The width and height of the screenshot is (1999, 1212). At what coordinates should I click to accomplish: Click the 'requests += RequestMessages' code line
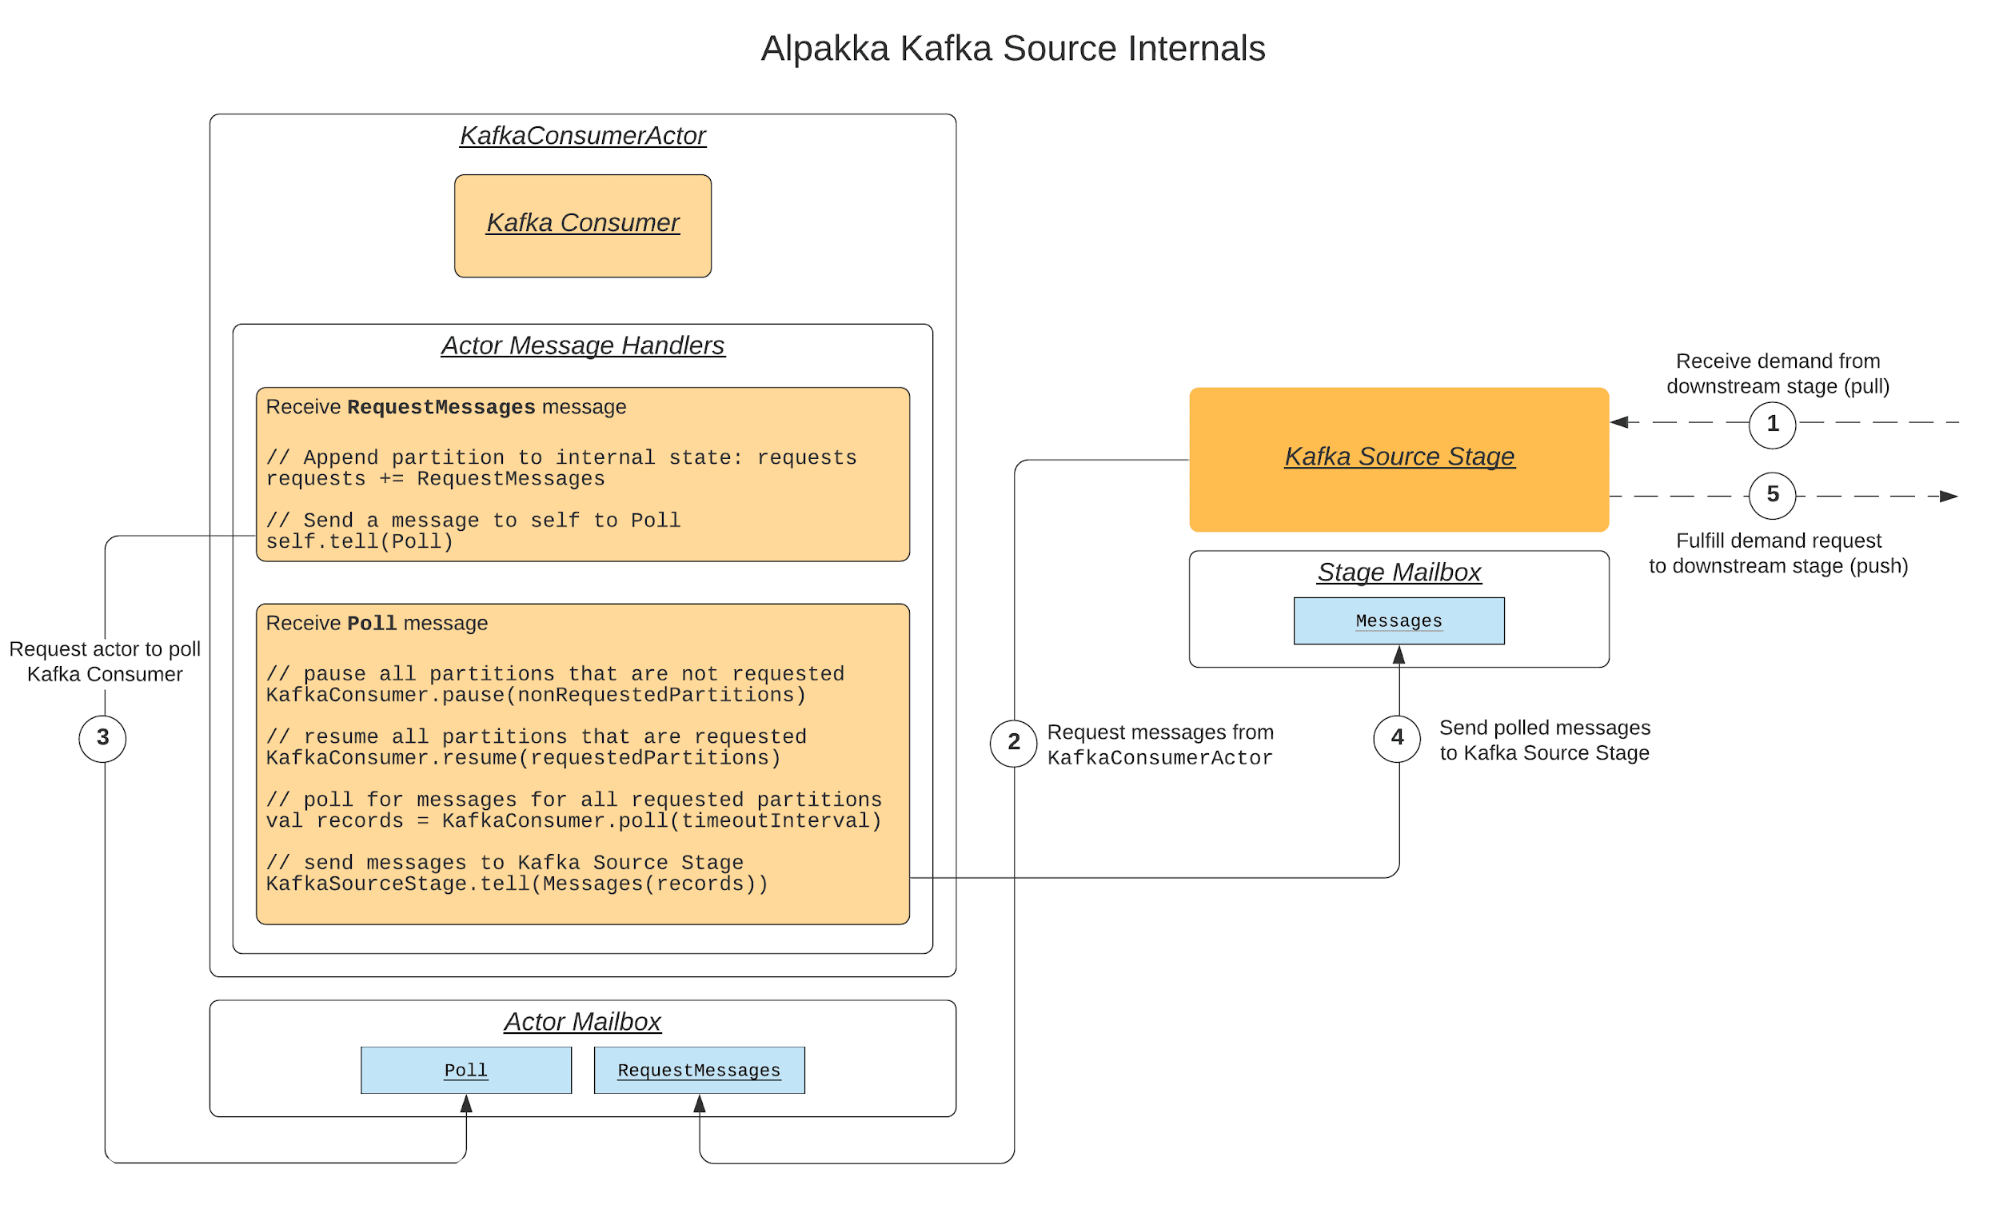435,479
